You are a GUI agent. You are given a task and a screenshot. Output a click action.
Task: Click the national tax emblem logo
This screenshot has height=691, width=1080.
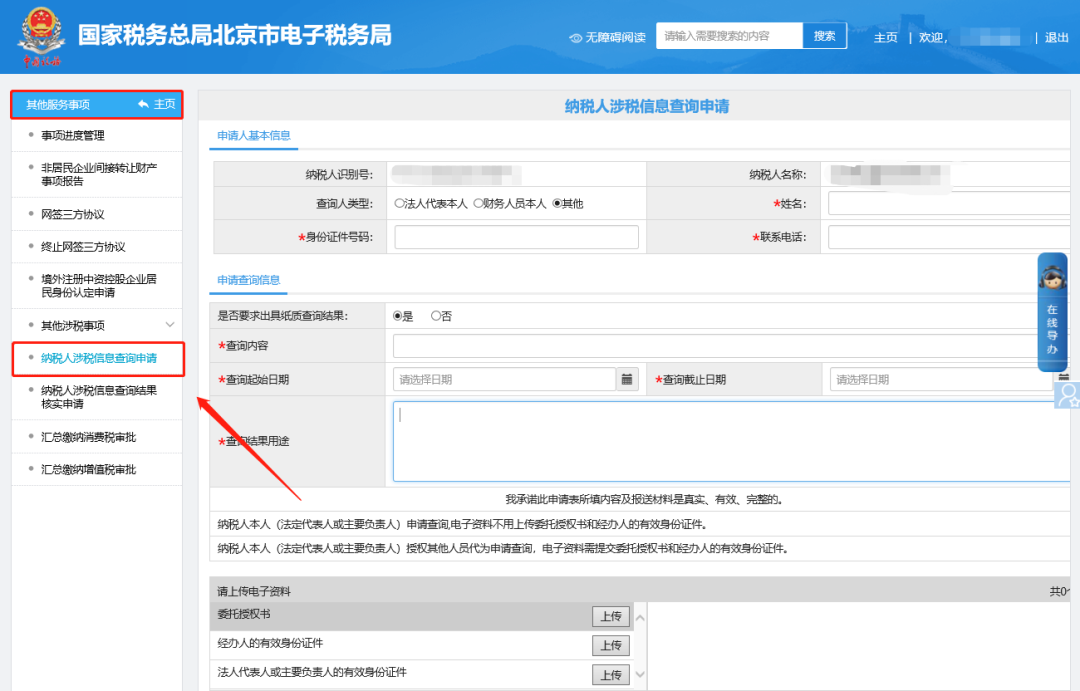(x=41, y=37)
